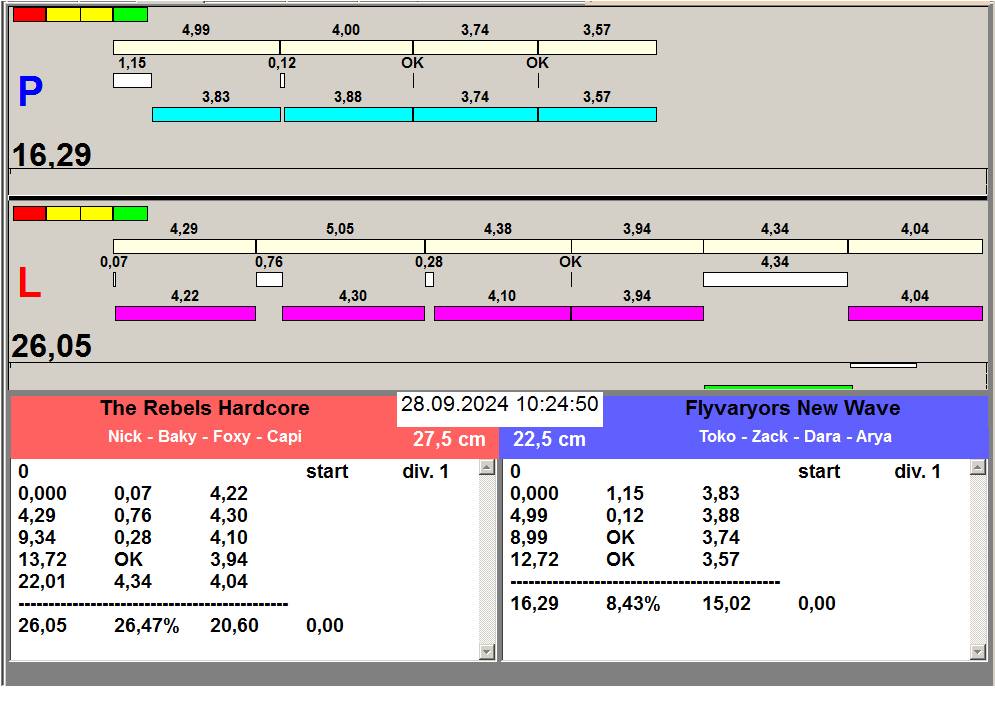This screenshot has height=716, width=995.
Task: Click the red L lane letter
Action: point(30,285)
